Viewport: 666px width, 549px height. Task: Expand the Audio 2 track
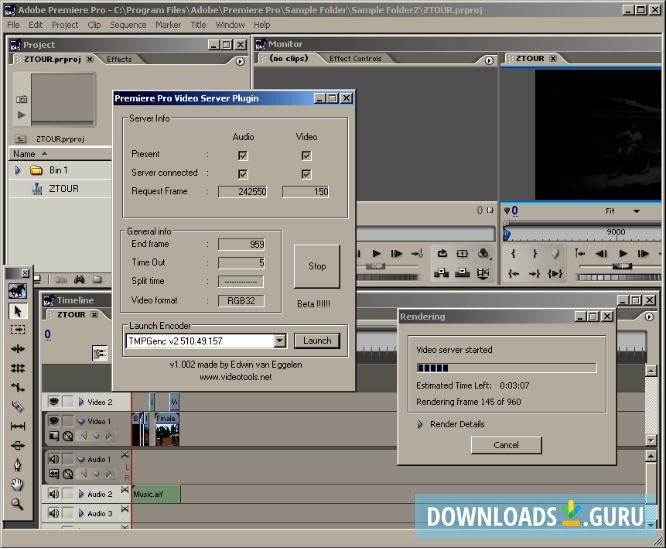pos(81,494)
